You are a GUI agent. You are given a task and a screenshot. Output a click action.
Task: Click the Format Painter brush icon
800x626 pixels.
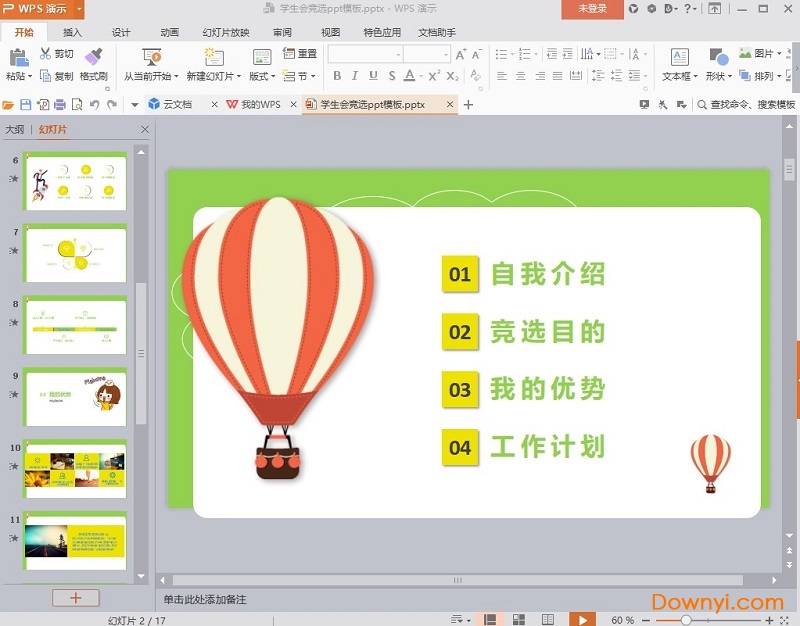tap(94, 57)
